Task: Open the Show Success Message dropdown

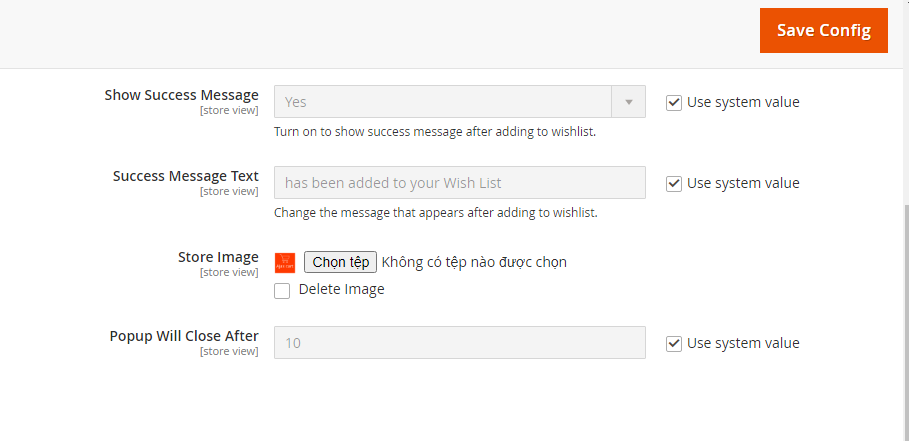Action: (x=443, y=102)
